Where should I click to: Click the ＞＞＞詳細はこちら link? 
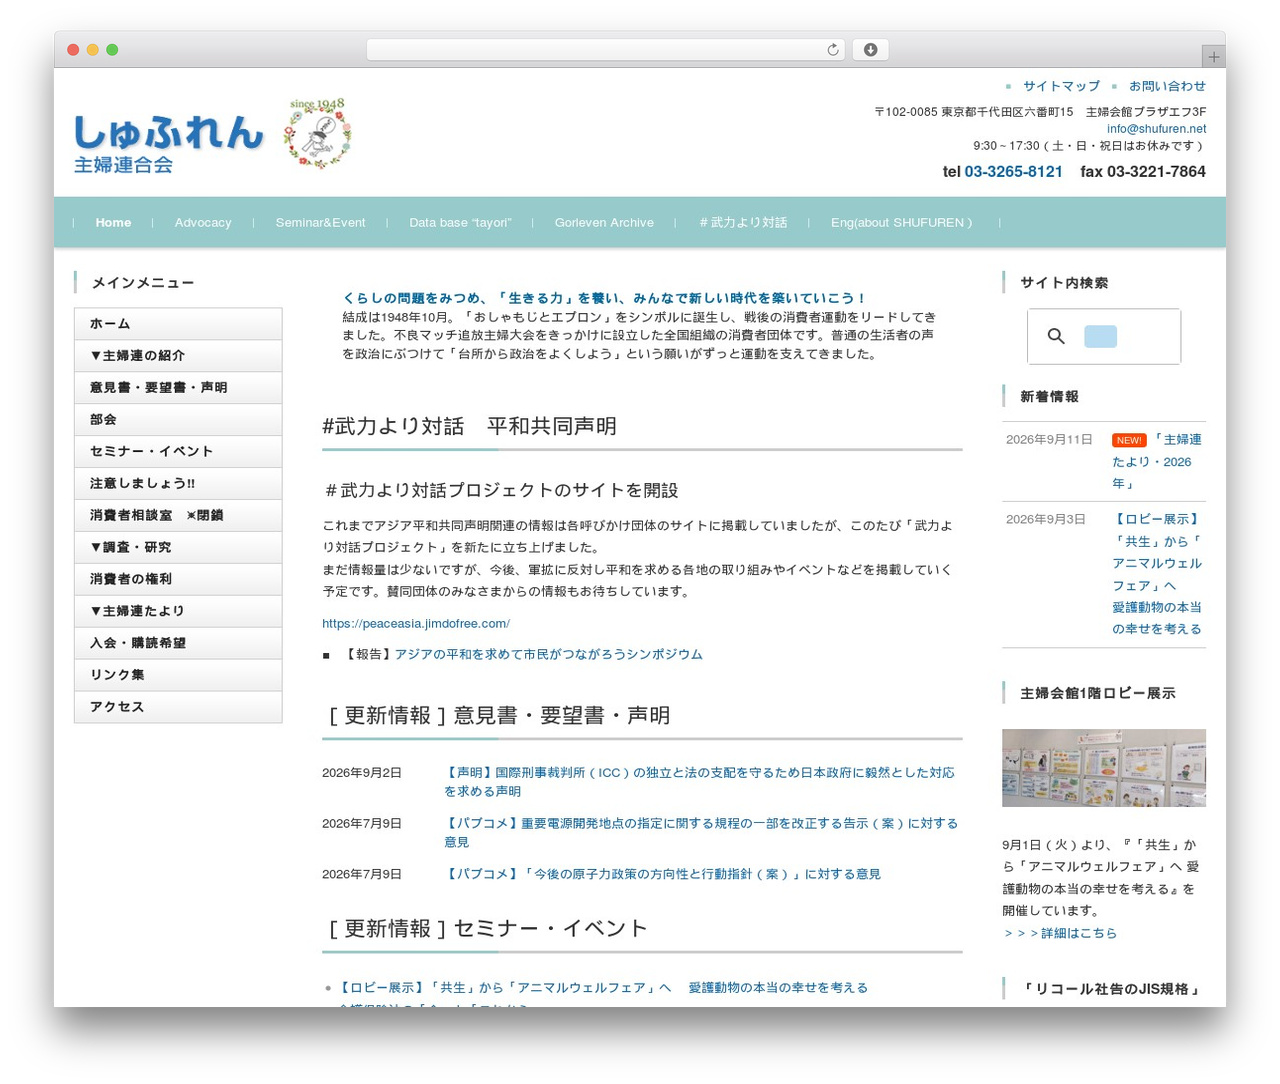click(1060, 933)
